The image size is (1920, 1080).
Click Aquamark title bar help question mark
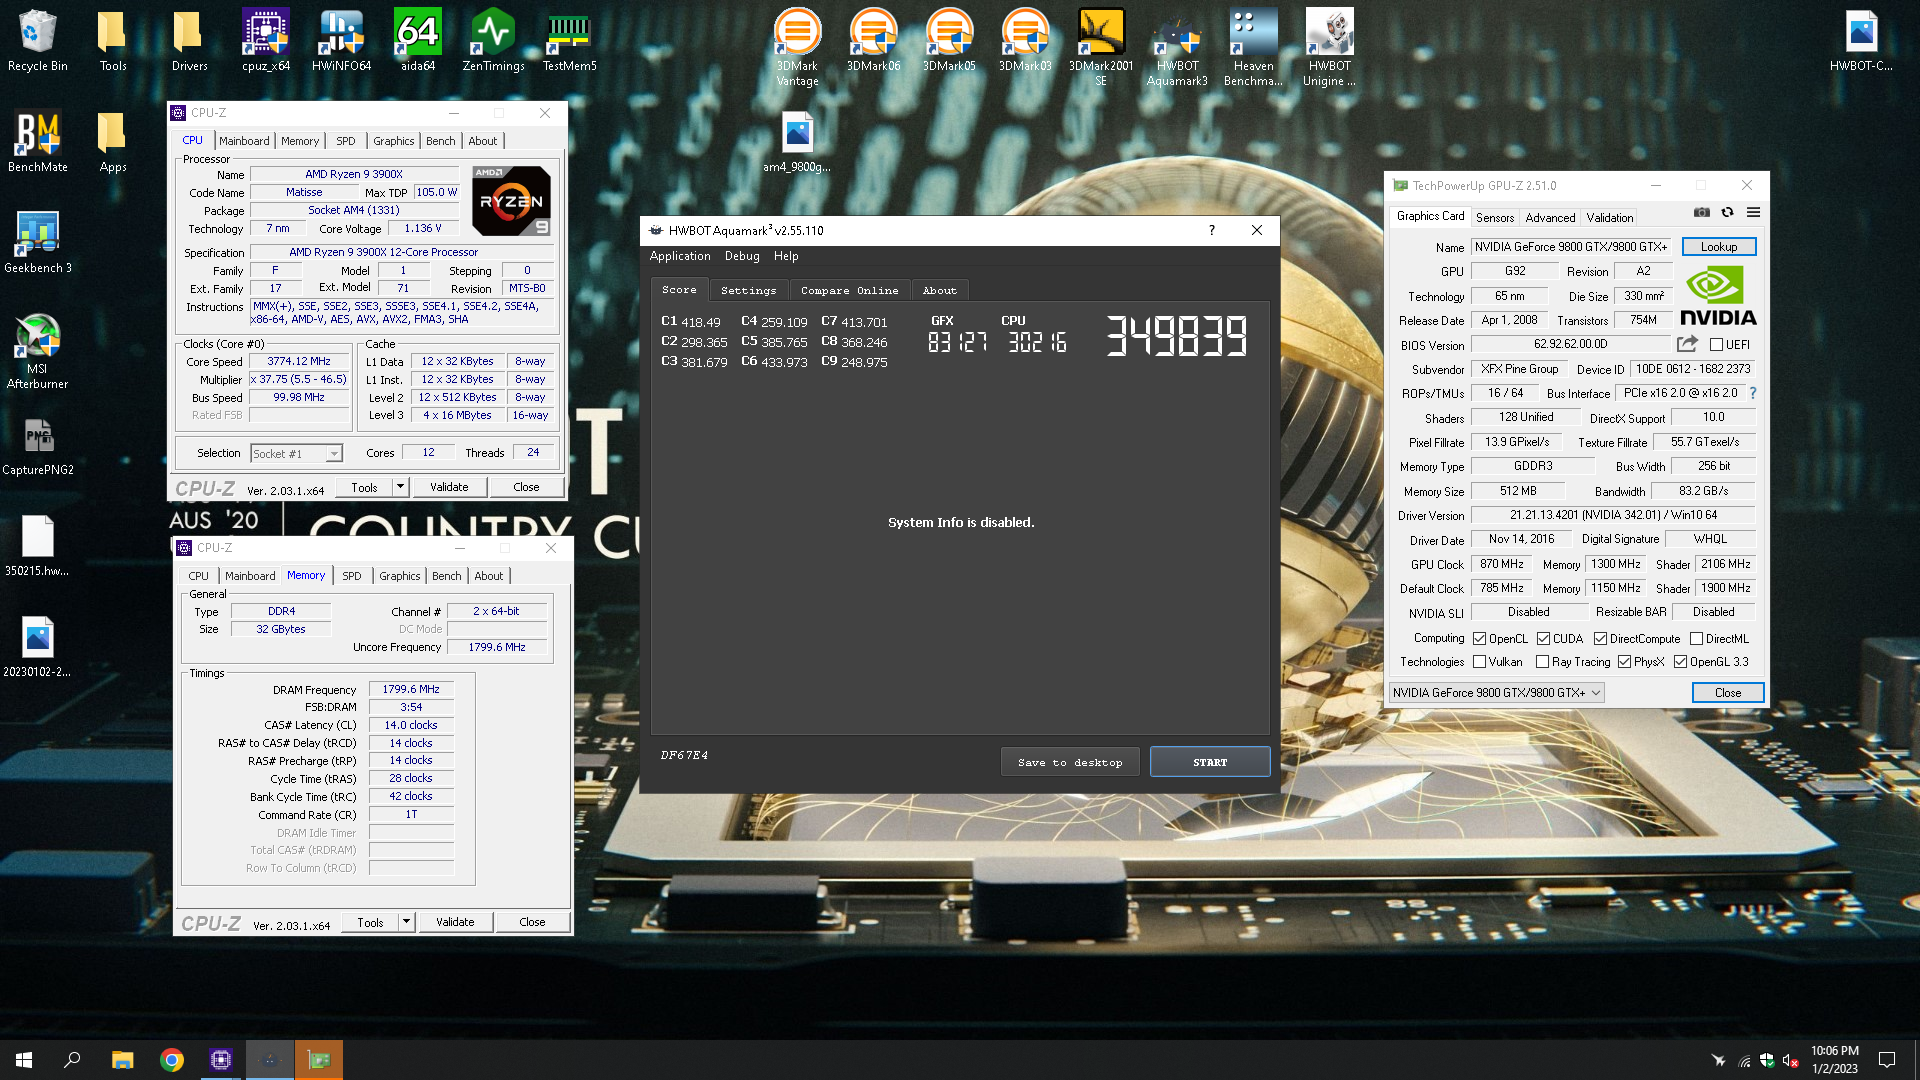pyautogui.click(x=1211, y=230)
